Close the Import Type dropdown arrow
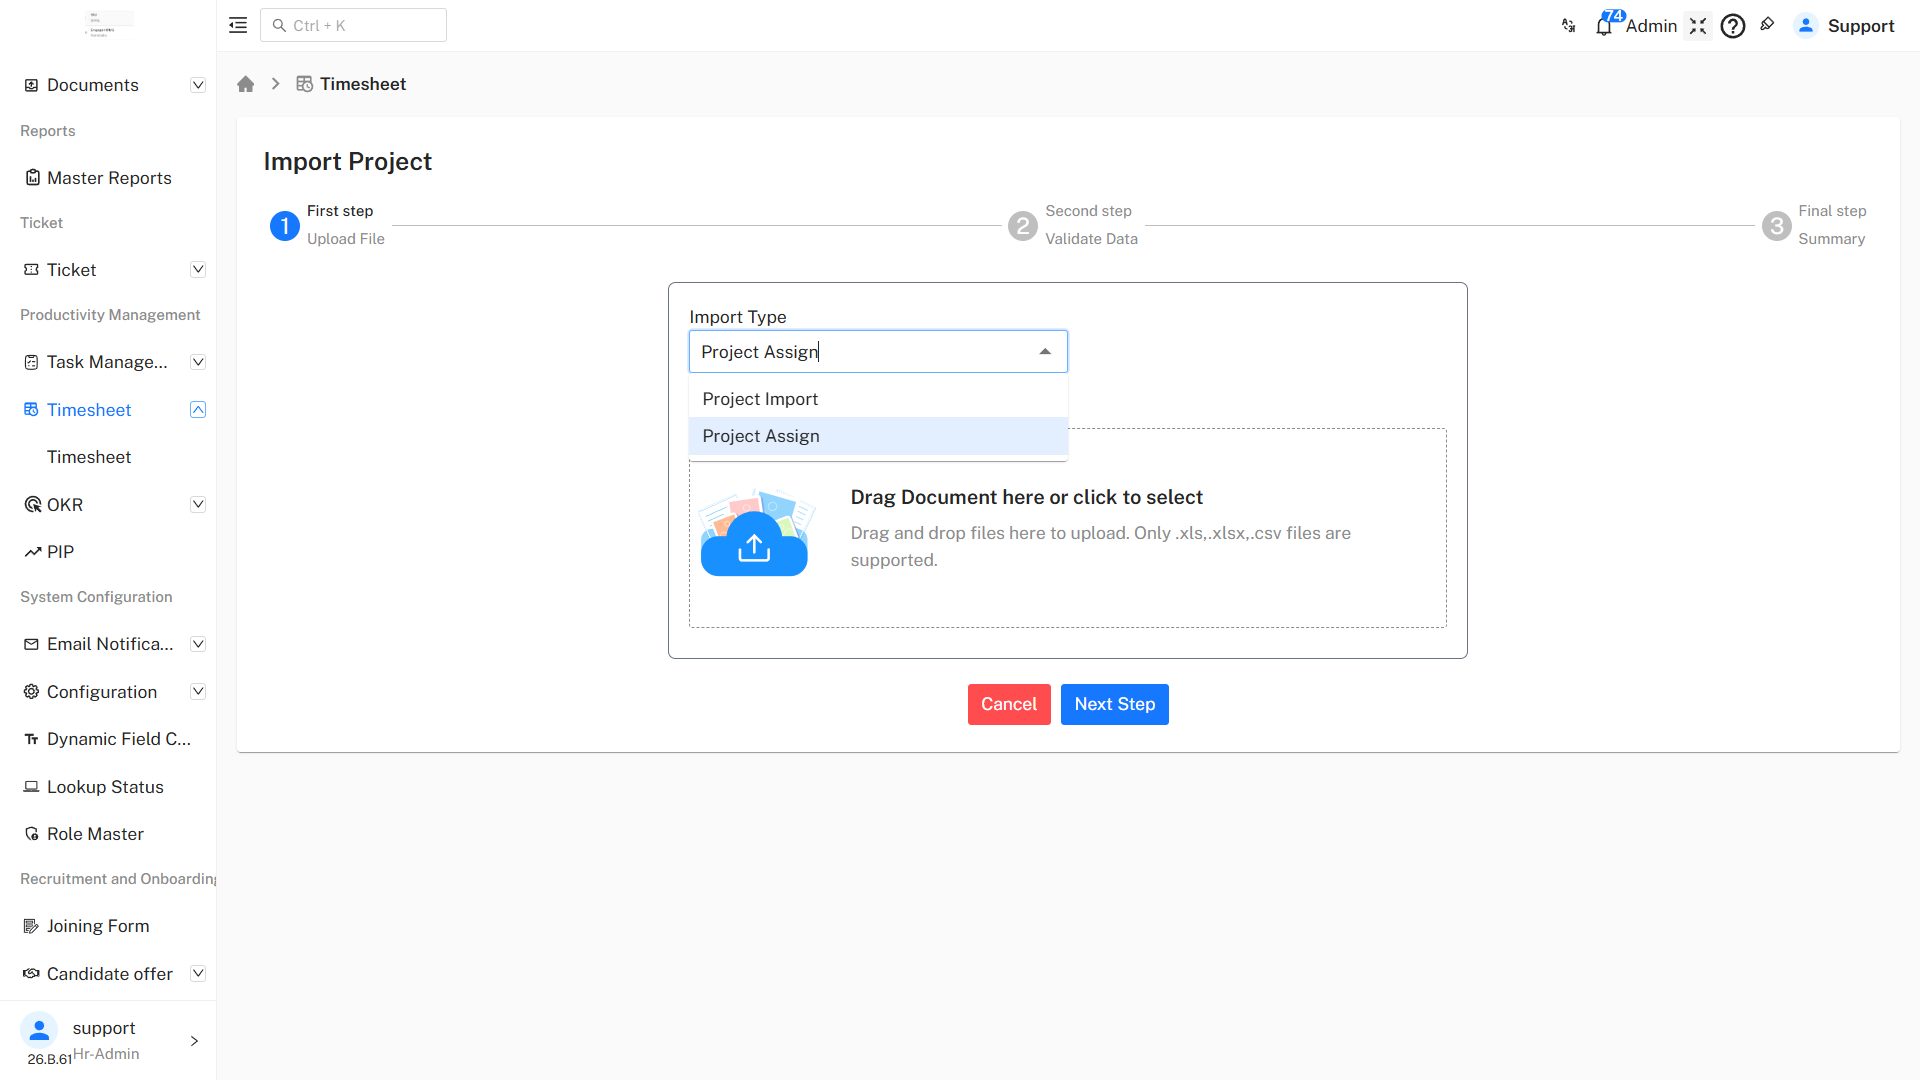This screenshot has width=1920, height=1080. pos(1045,352)
